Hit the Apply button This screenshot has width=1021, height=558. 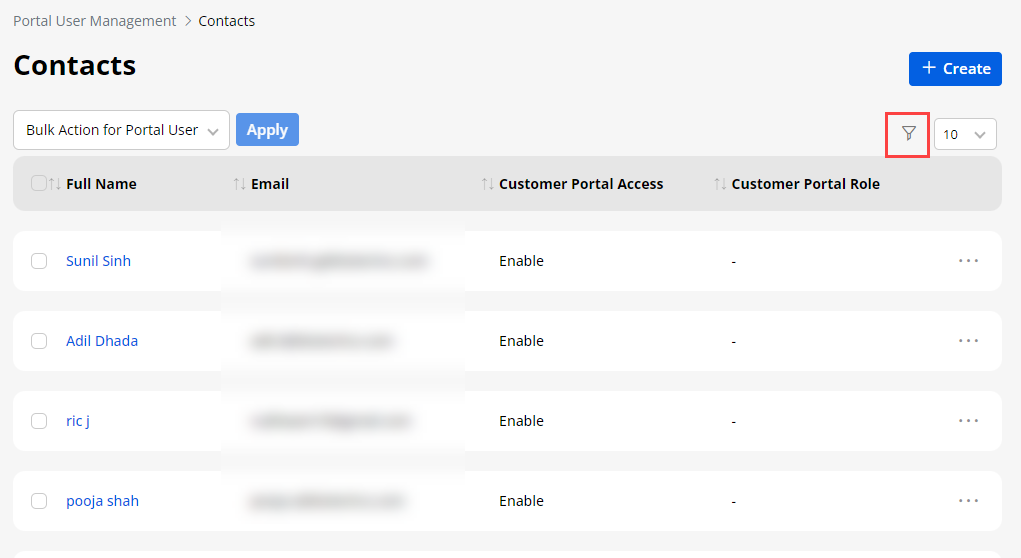(267, 130)
